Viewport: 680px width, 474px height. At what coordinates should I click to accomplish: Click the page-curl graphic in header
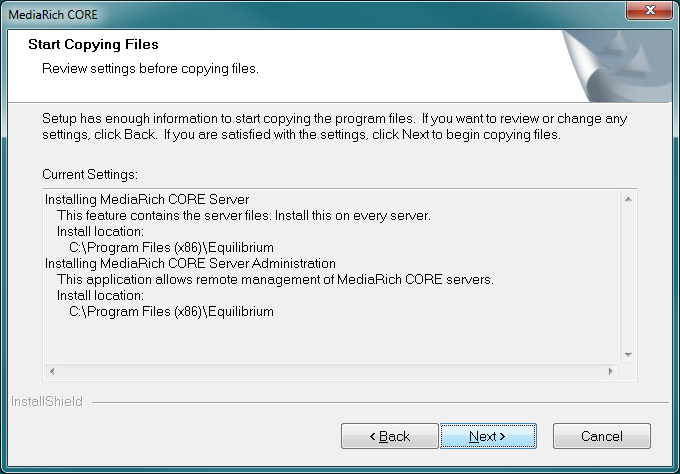[x=617, y=66]
